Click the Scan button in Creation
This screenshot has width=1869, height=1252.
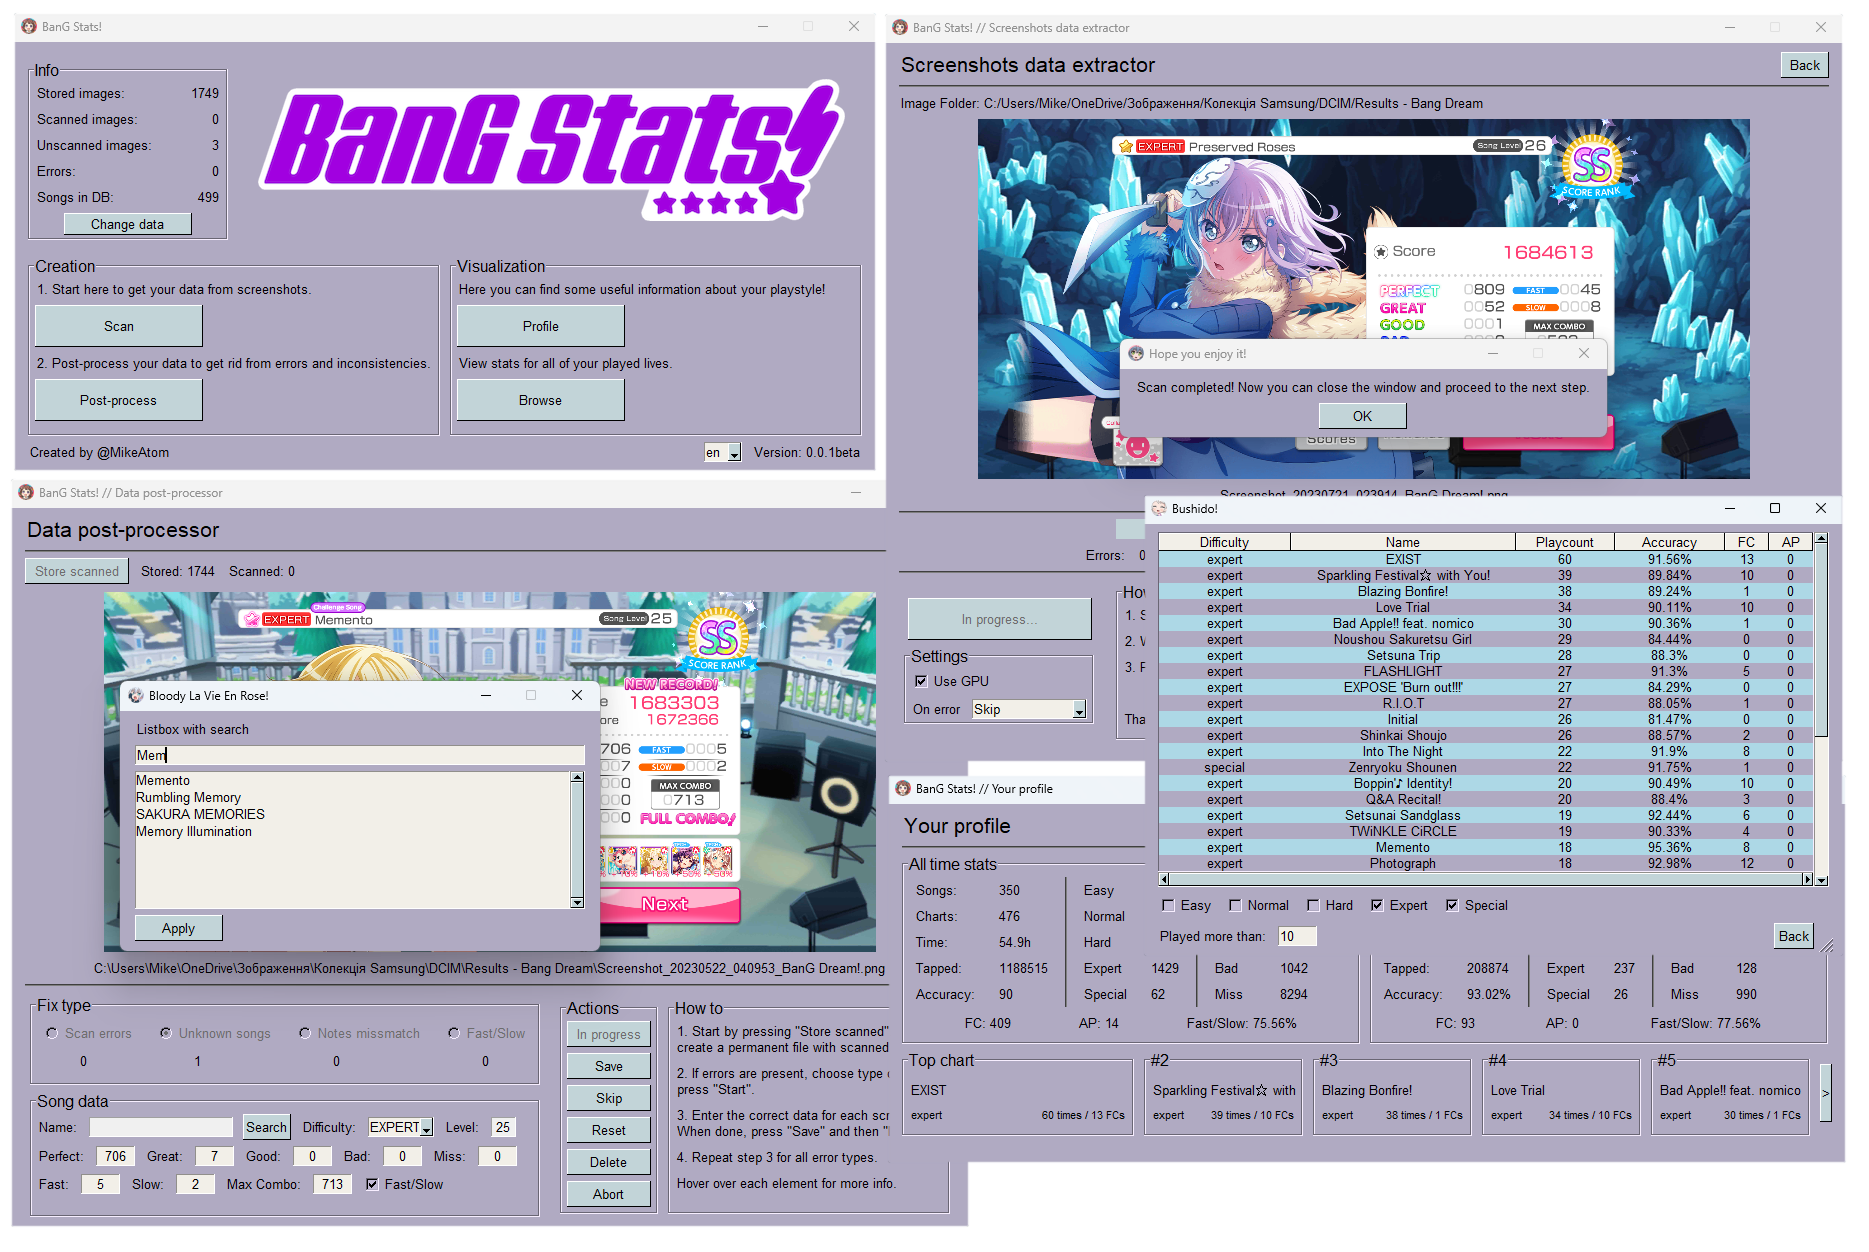119,327
